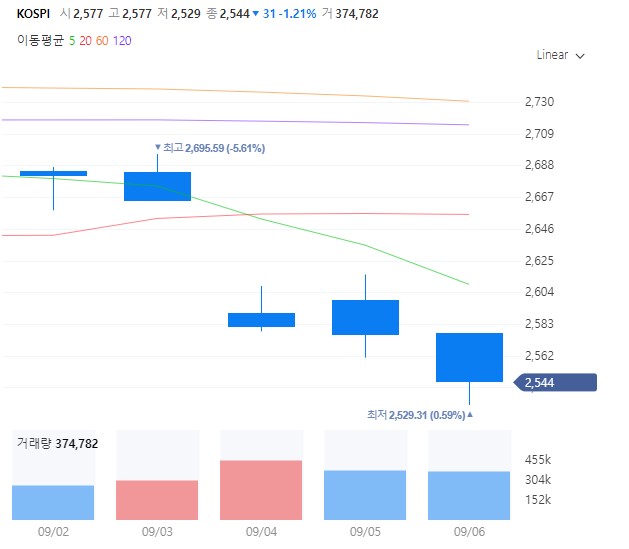Click the 304k volume axis label
Image resolution: width=629 pixels, height=549 pixels.
(538, 480)
